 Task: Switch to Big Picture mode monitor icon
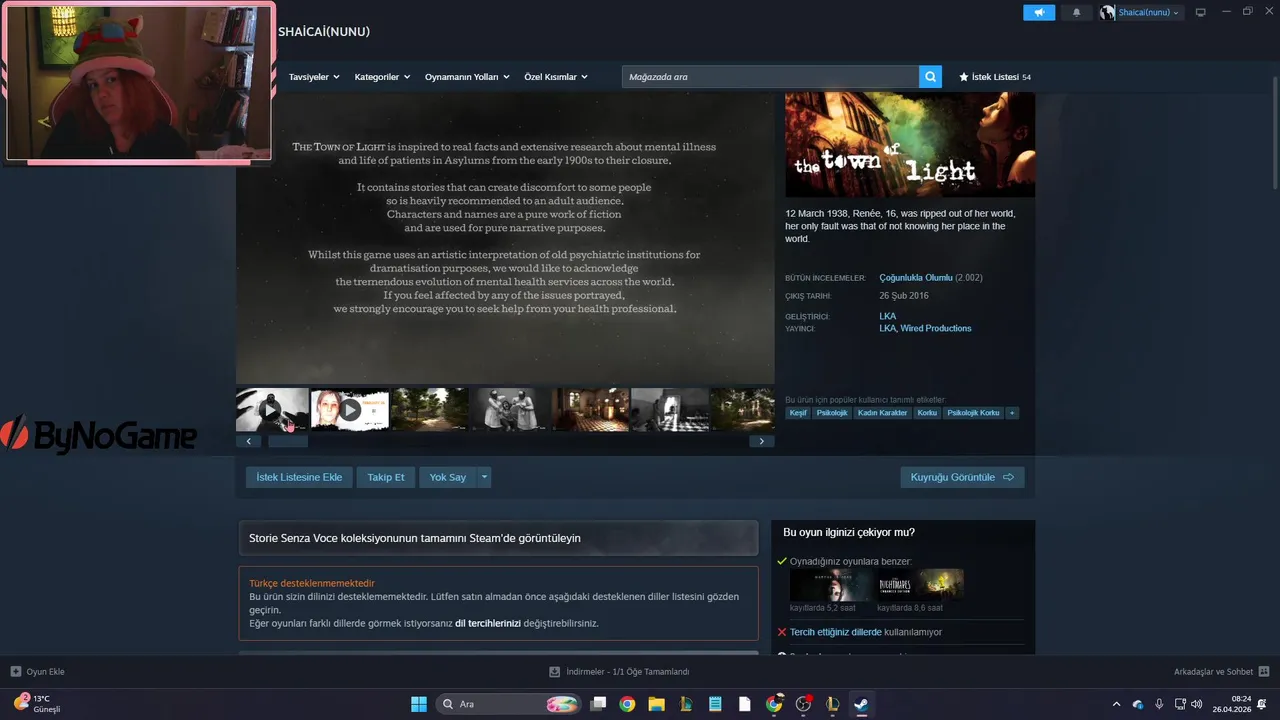[x=1201, y=13]
